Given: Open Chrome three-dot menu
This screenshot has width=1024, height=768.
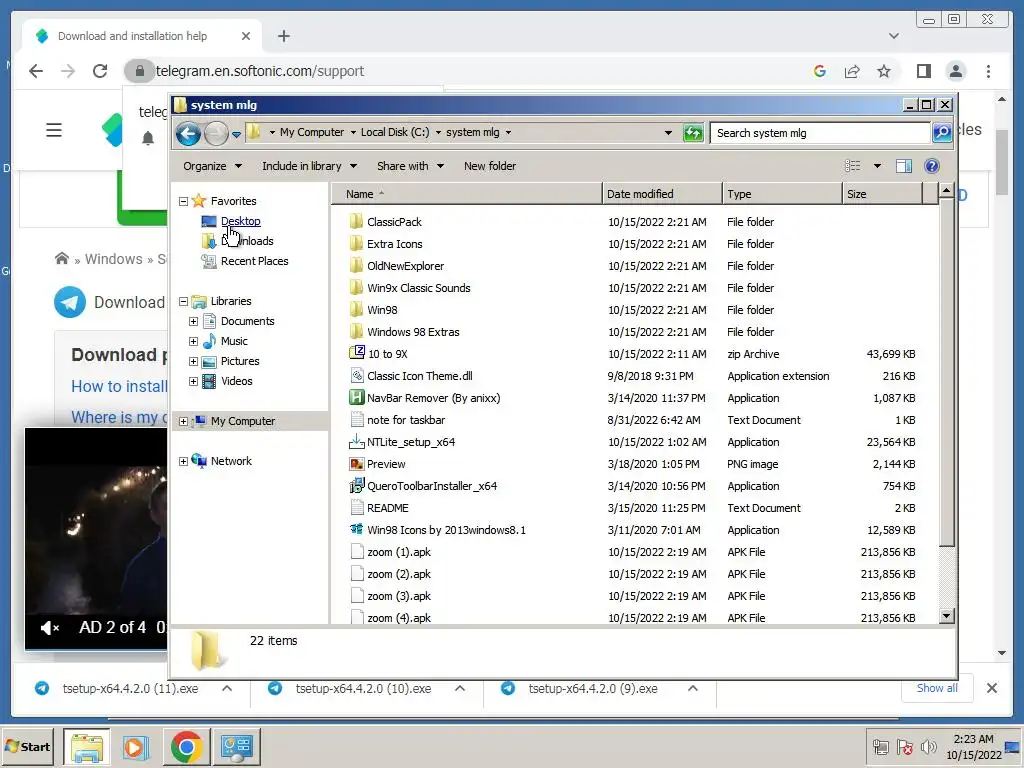Looking at the screenshot, I should 988,71.
